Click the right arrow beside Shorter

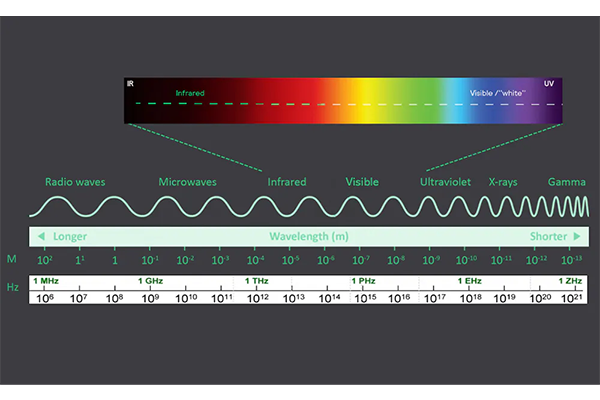[x=576, y=237]
